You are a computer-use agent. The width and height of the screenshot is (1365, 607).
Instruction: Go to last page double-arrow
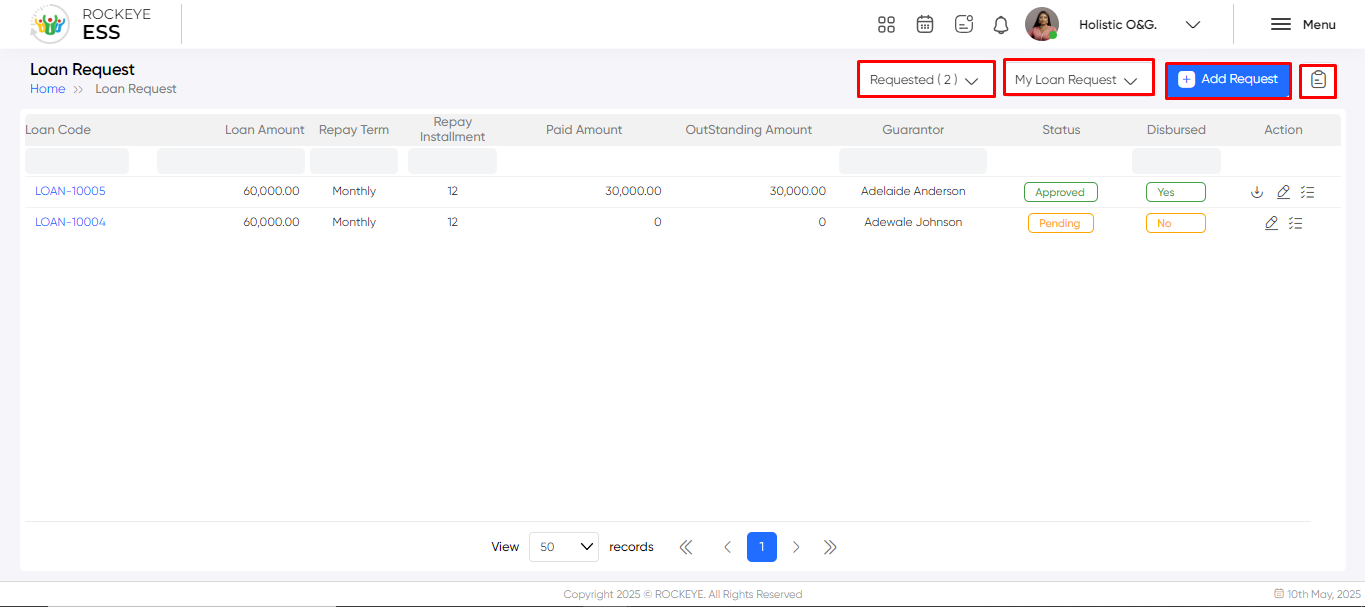click(x=830, y=547)
